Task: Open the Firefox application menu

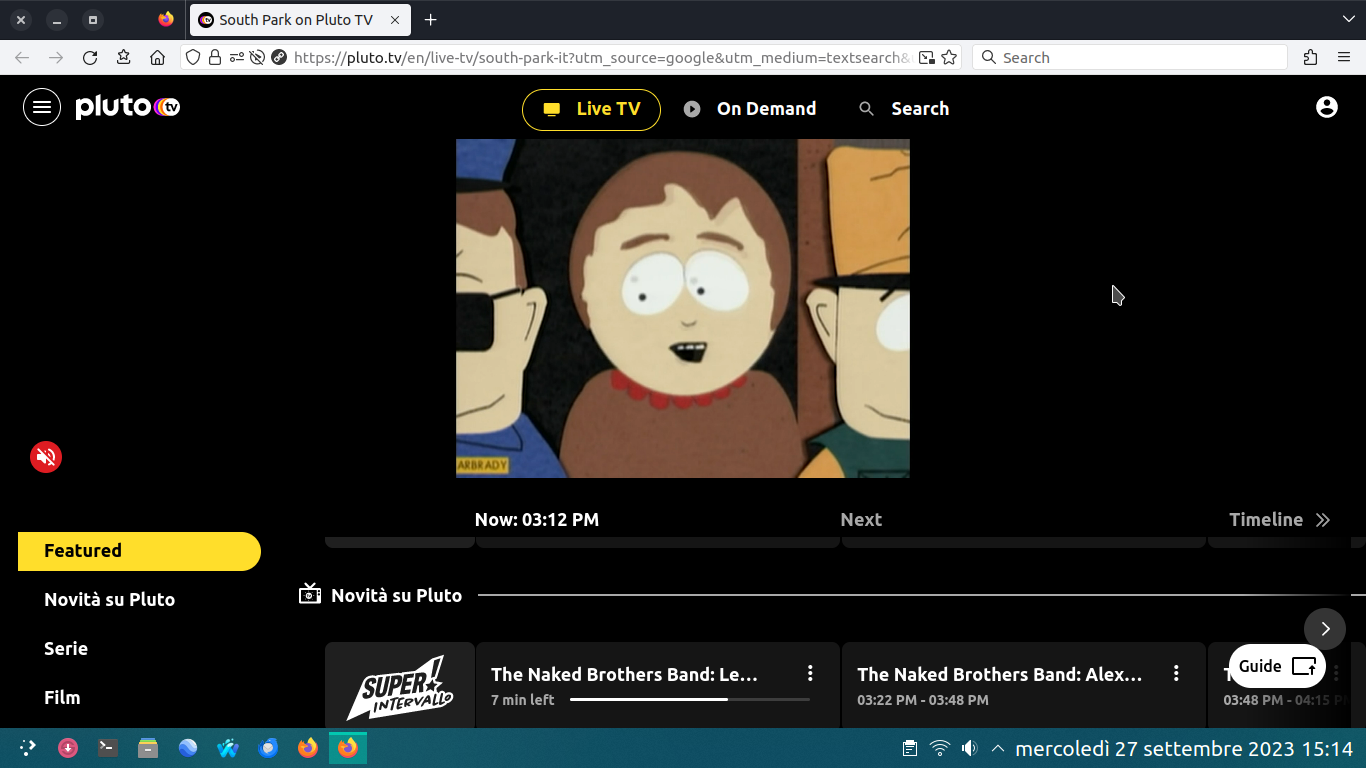Action: (1344, 58)
